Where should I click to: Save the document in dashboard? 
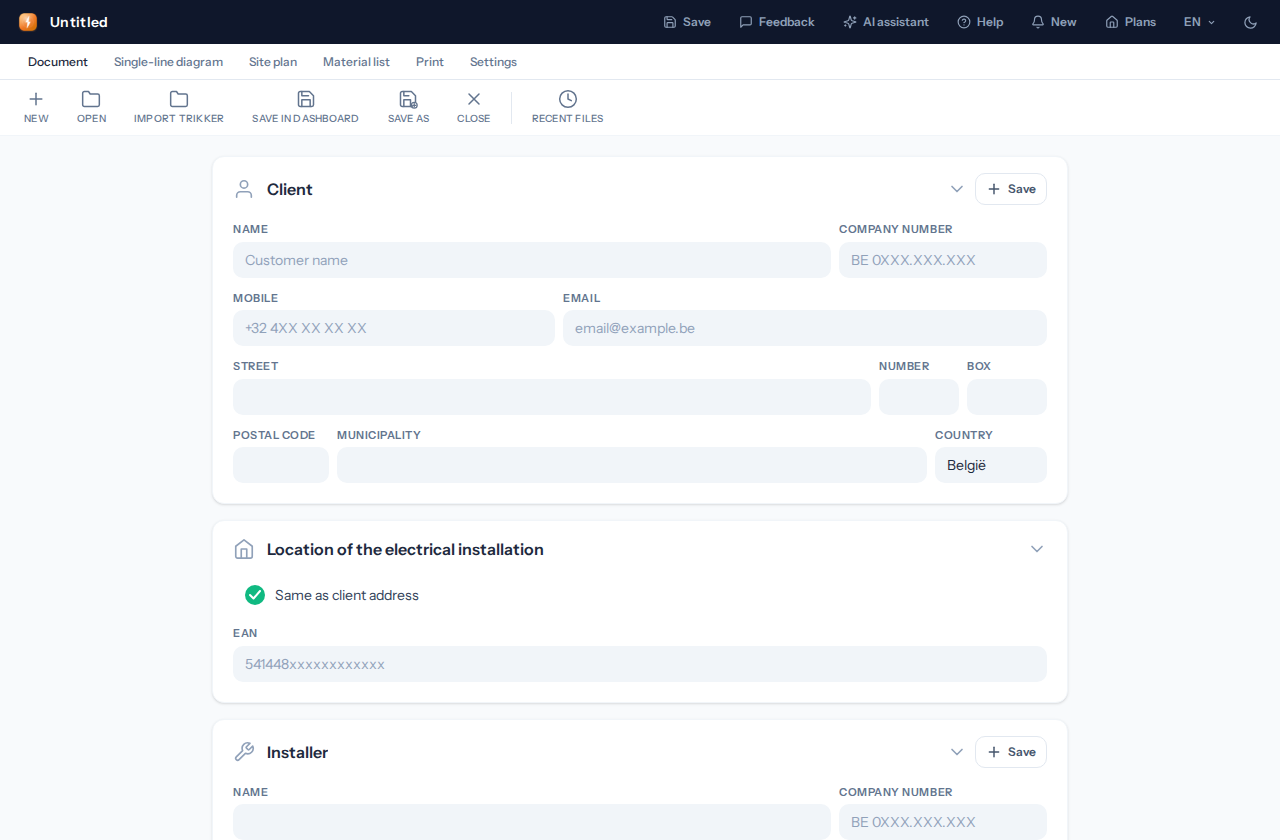pyautogui.click(x=305, y=106)
